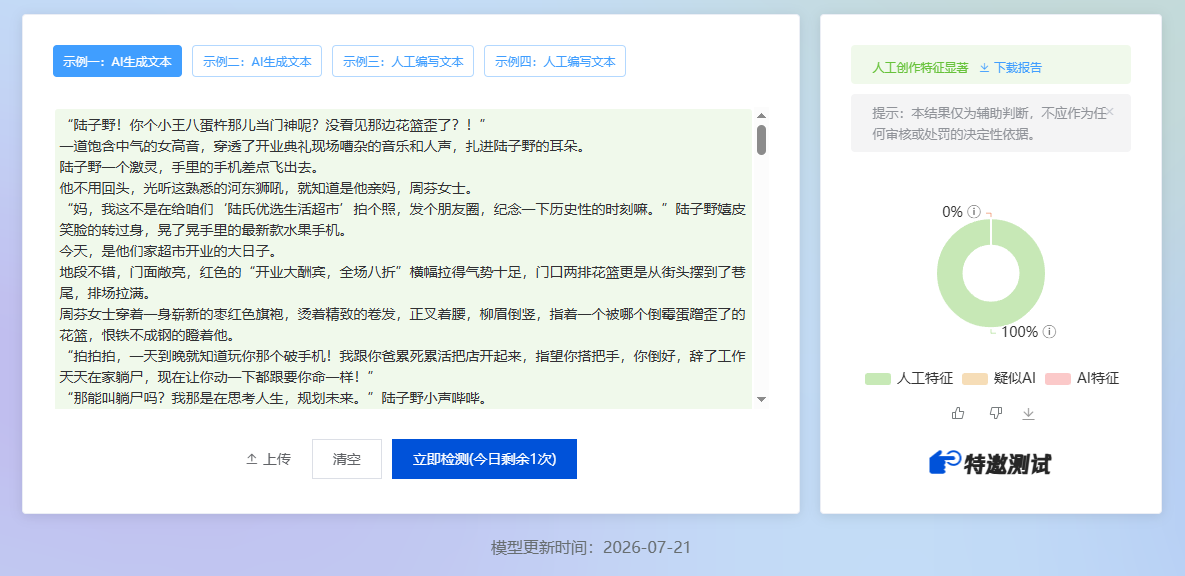Click info icon next to 100%
The width and height of the screenshot is (1185, 576).
tap(1049, 331)
